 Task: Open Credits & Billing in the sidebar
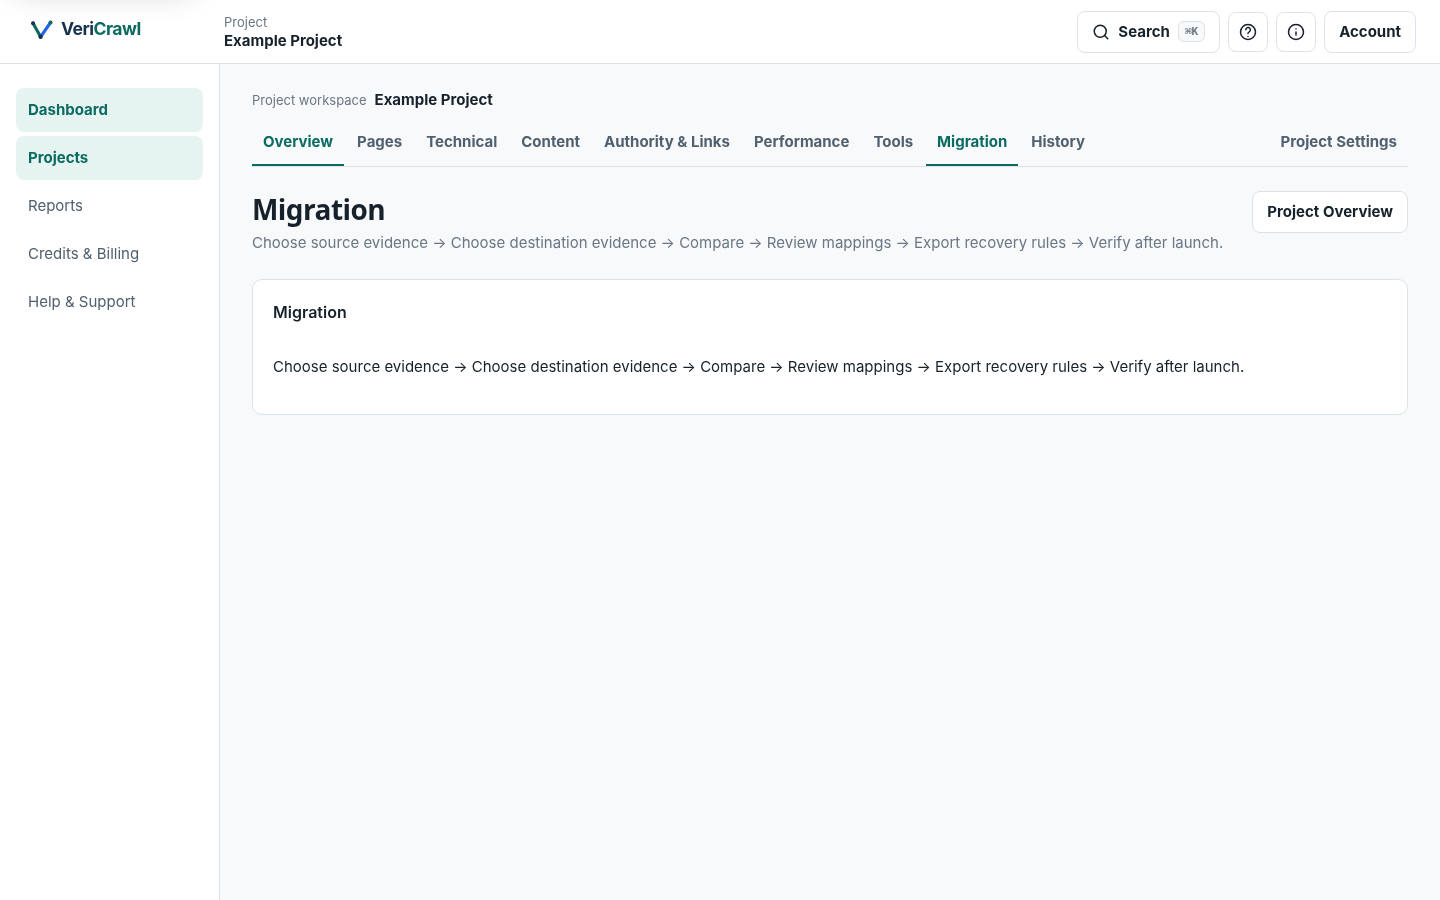coord(109,254)
